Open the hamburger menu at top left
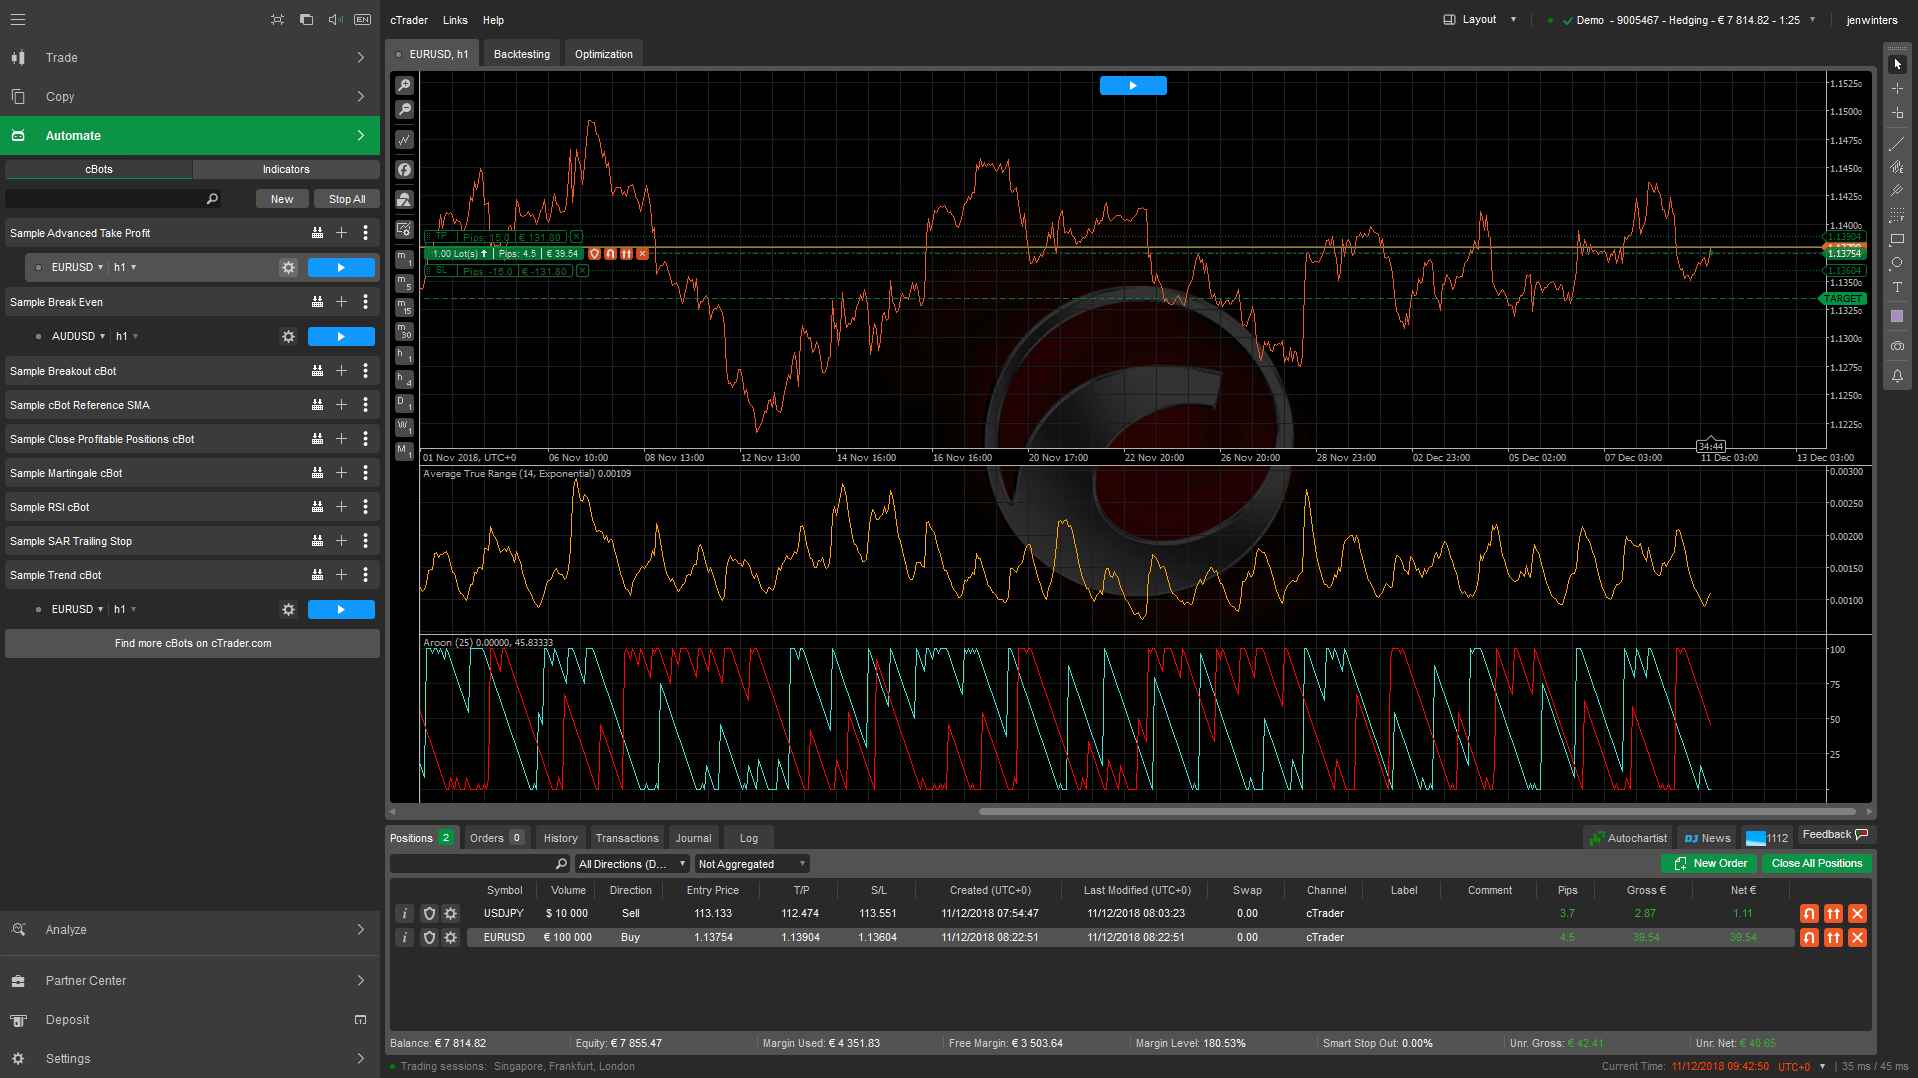Image resolution: width=1918 pixels, height=1078 pixels. click(18, 20)
